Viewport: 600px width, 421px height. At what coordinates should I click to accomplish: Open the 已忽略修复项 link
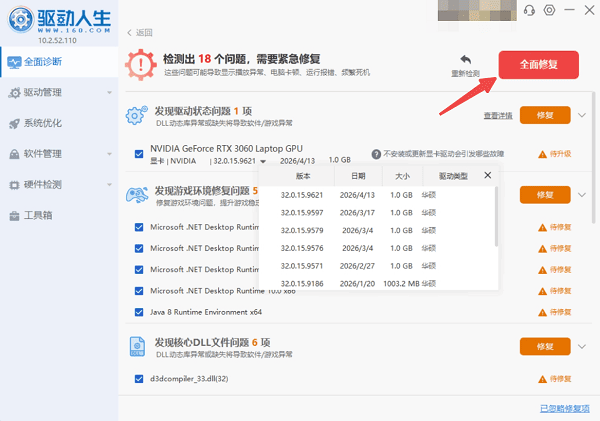tap(565, 408)
